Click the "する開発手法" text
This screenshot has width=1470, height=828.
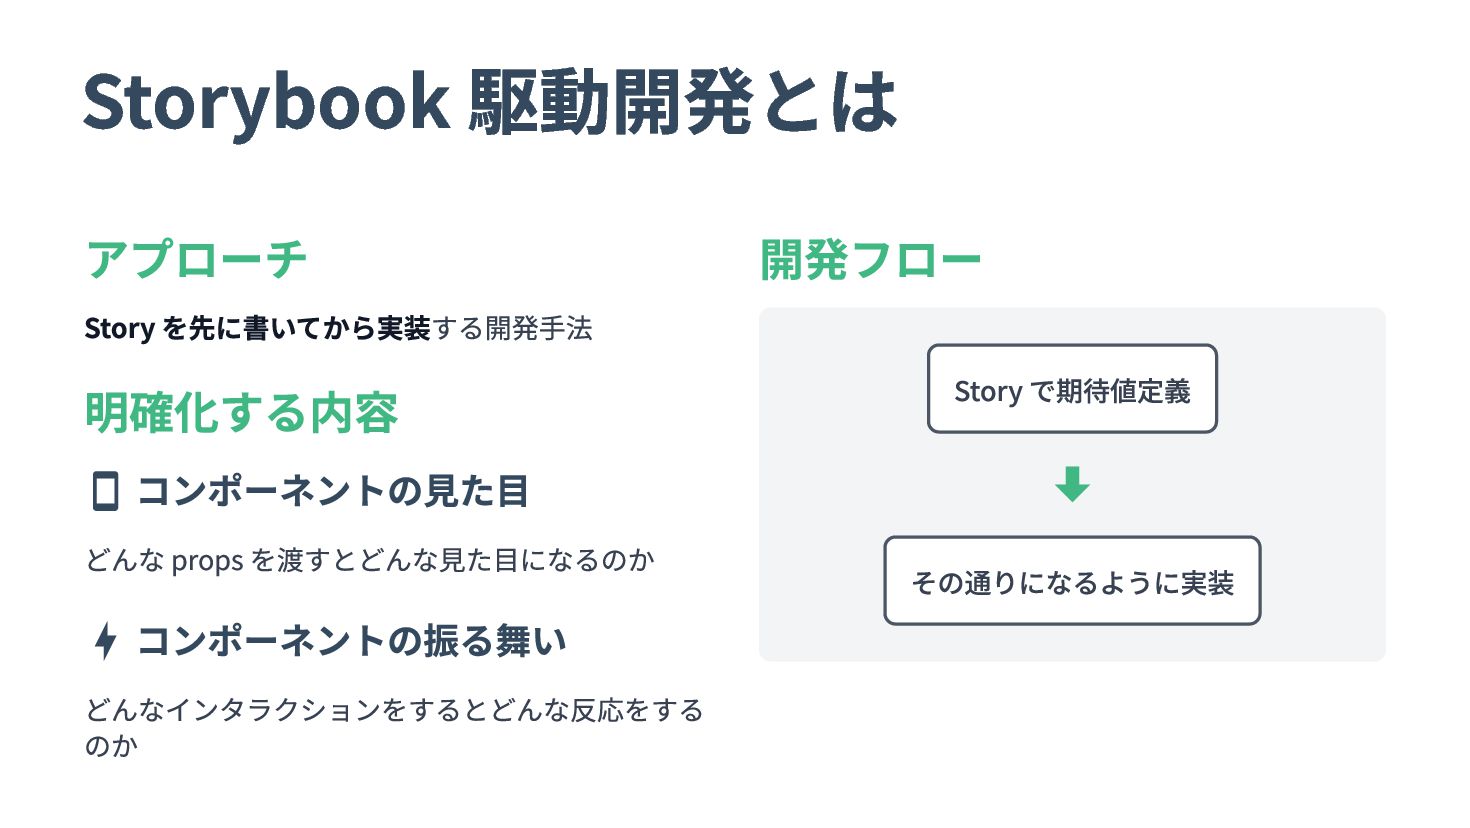click(513, 328)
